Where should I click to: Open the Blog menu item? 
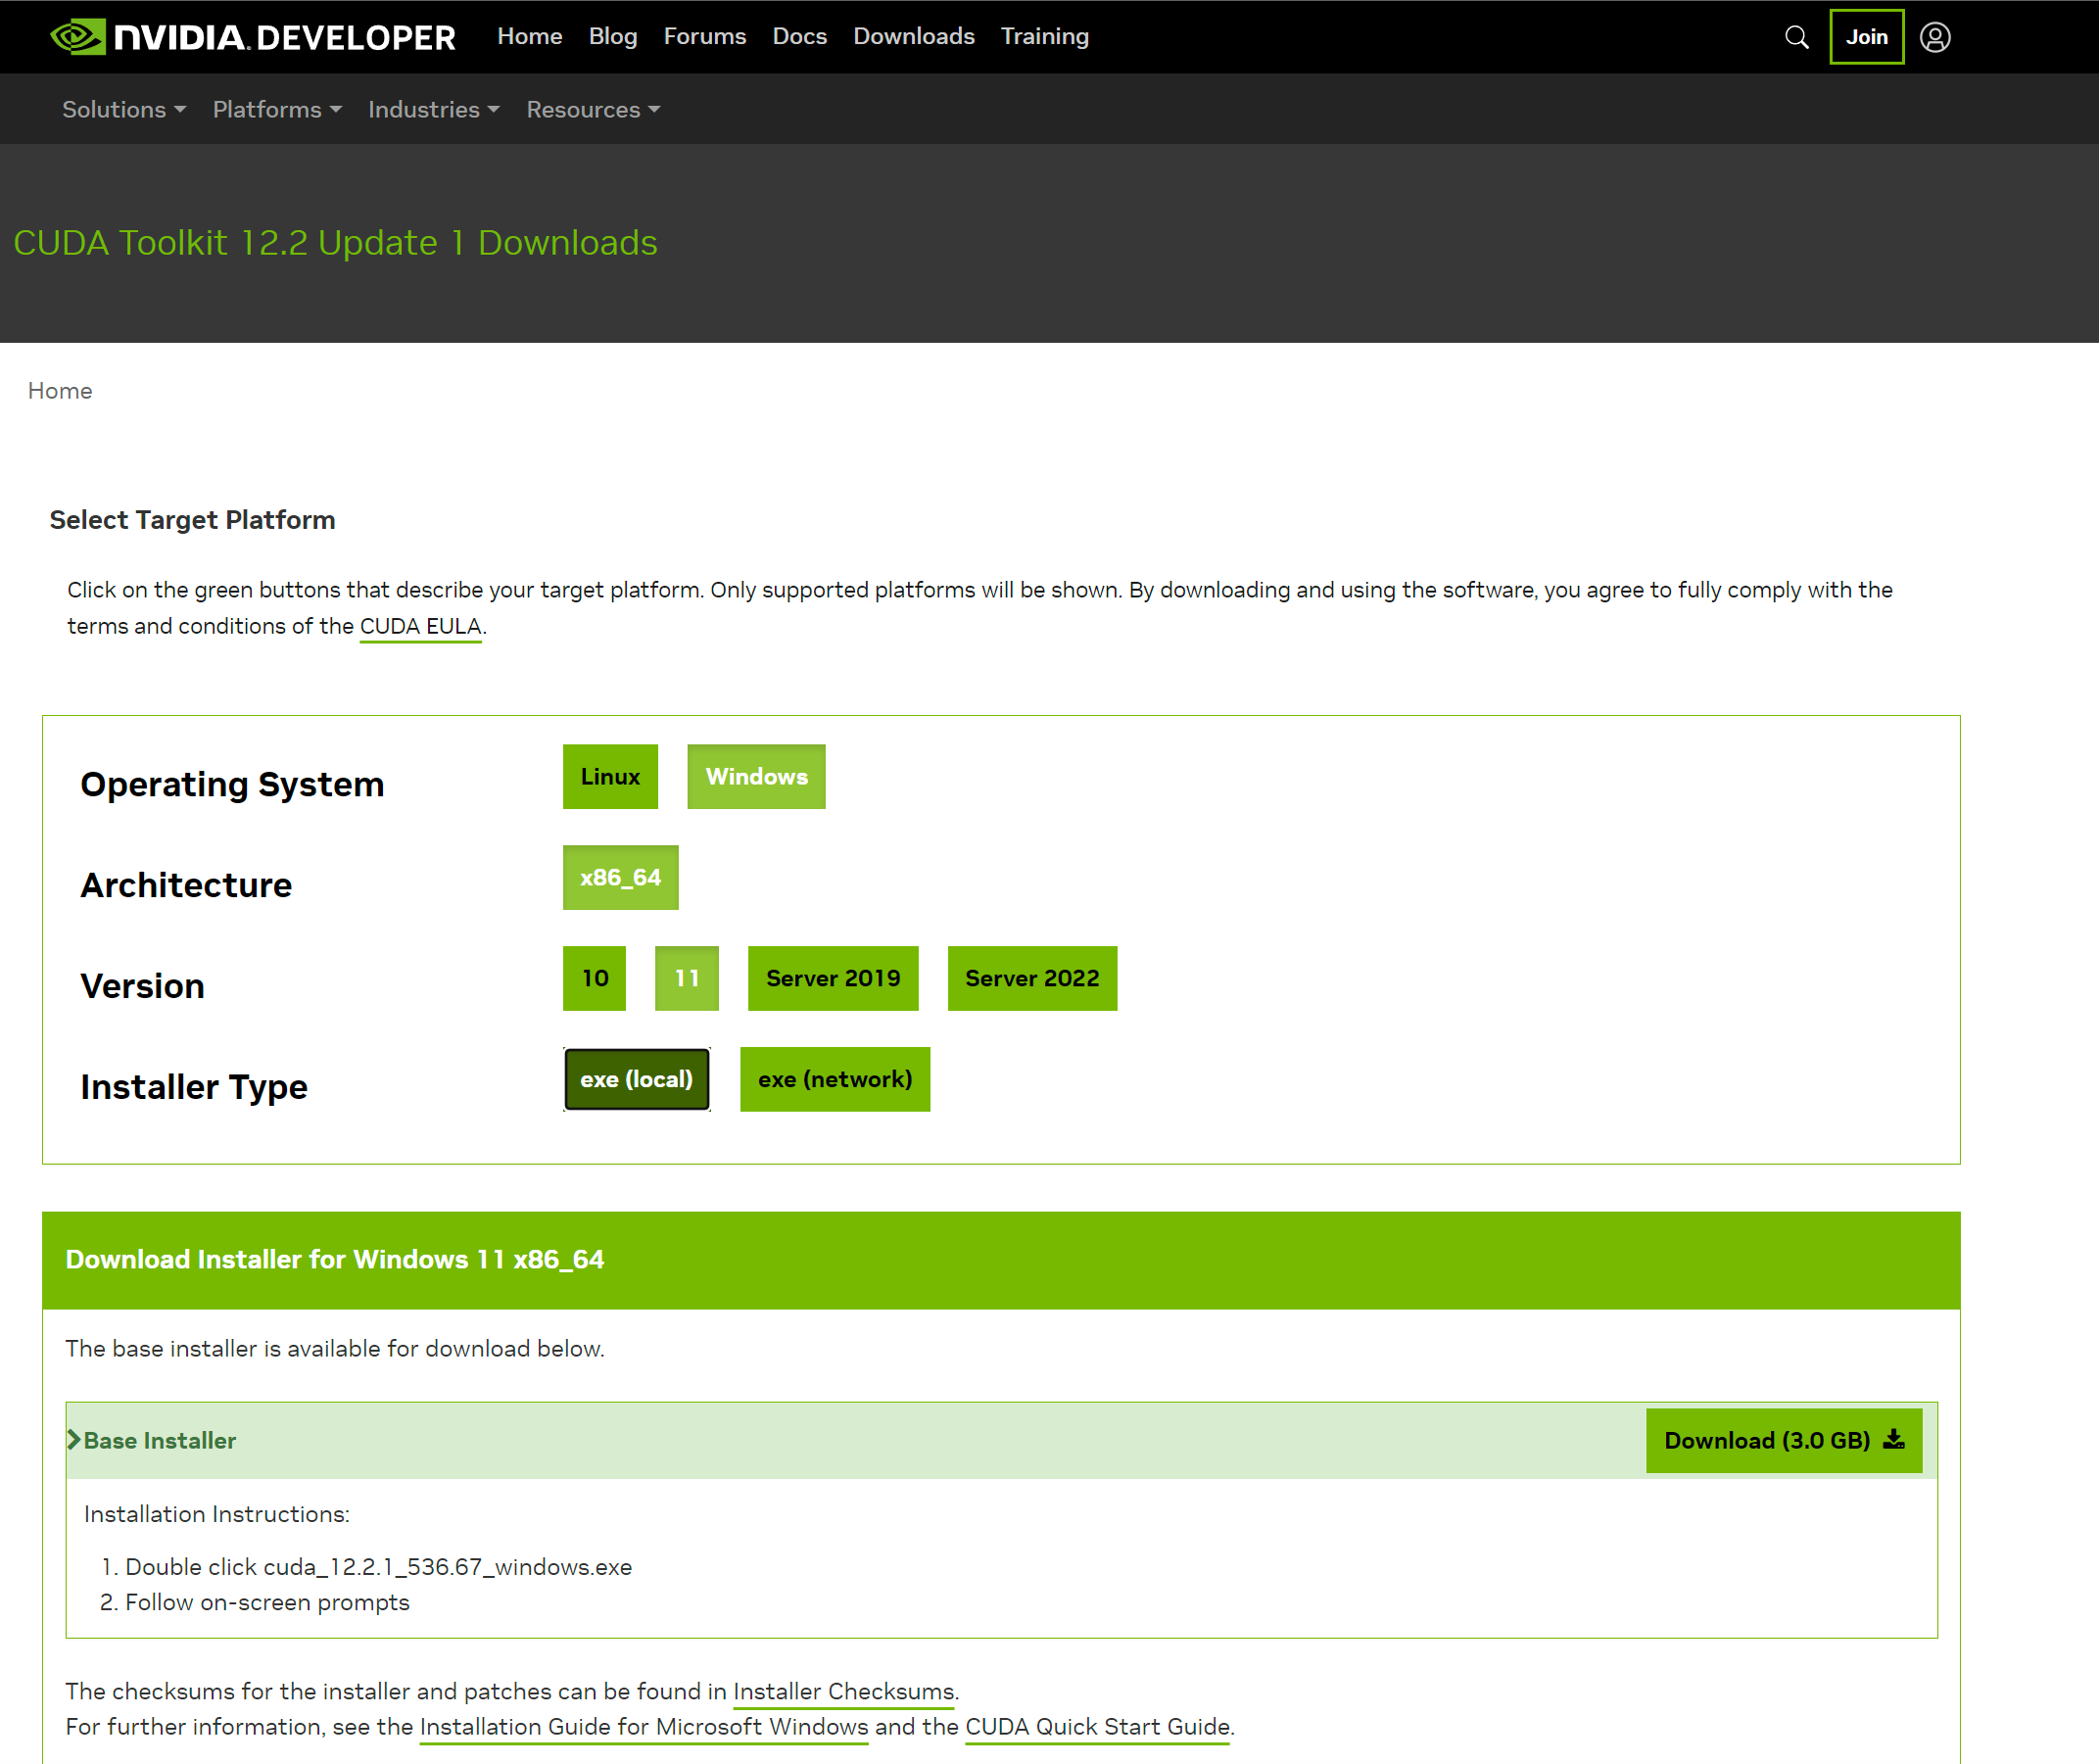pyautogui.click(x=613, y=36)
